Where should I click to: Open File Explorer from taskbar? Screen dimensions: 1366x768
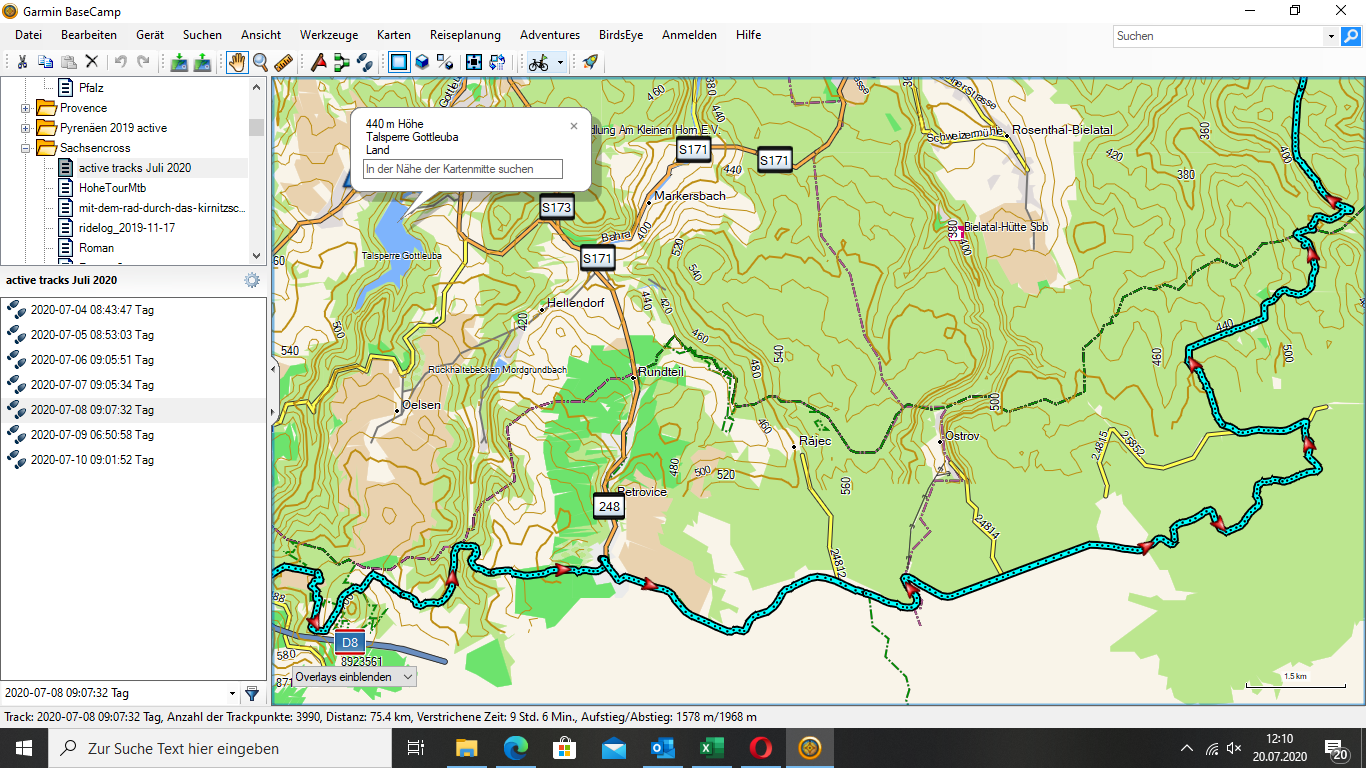(x=467, y=748)
